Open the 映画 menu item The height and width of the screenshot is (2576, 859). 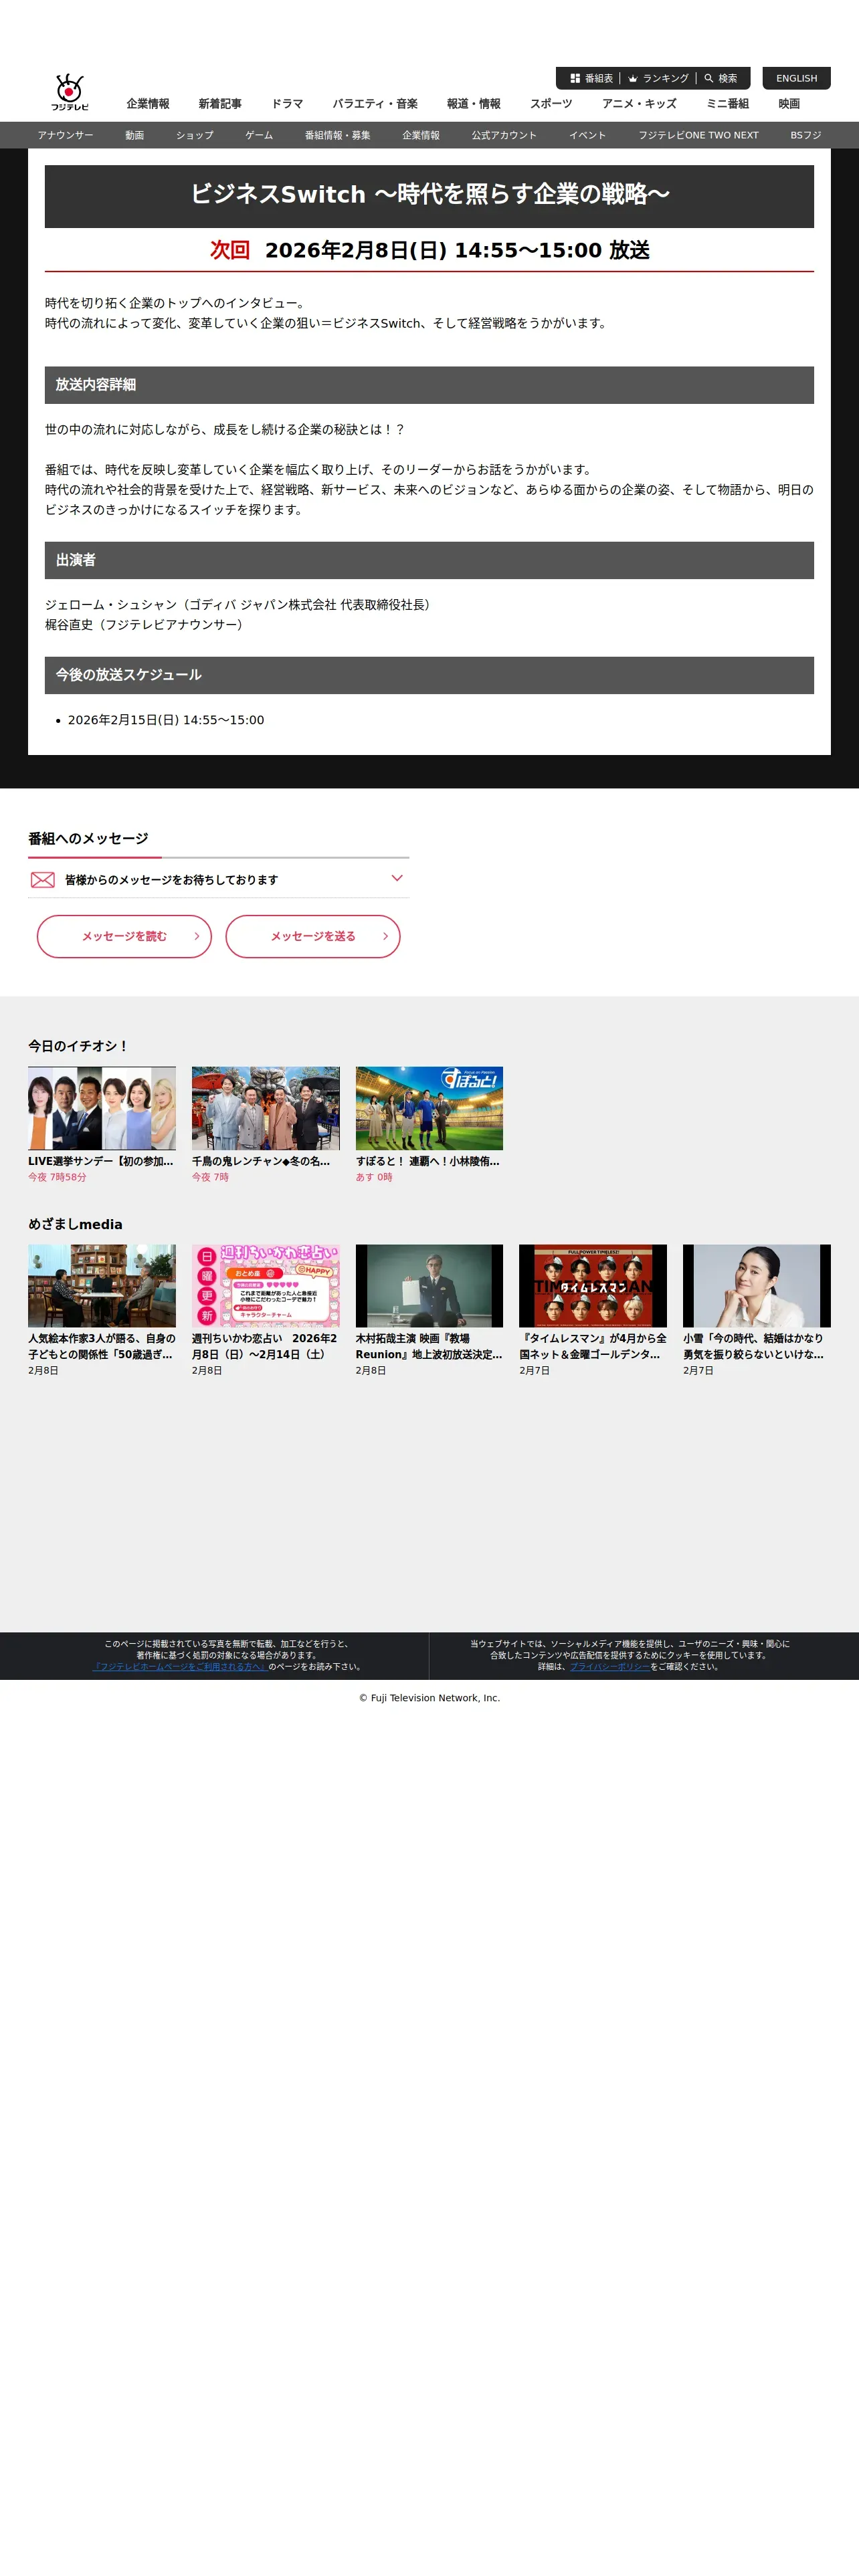(789, 104)
